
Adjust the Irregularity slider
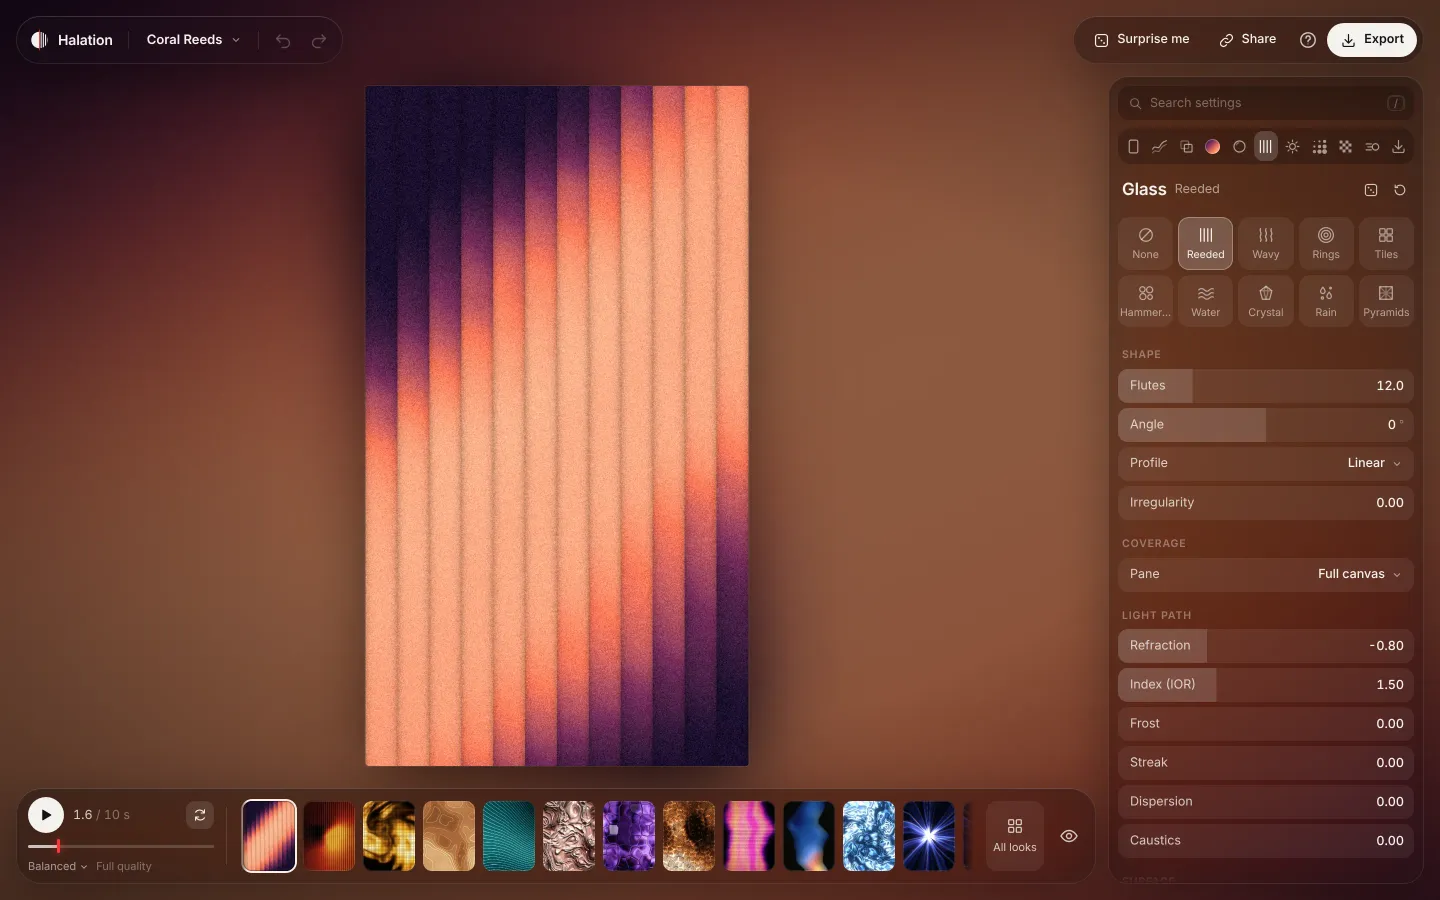click(x=1266, y=503)
